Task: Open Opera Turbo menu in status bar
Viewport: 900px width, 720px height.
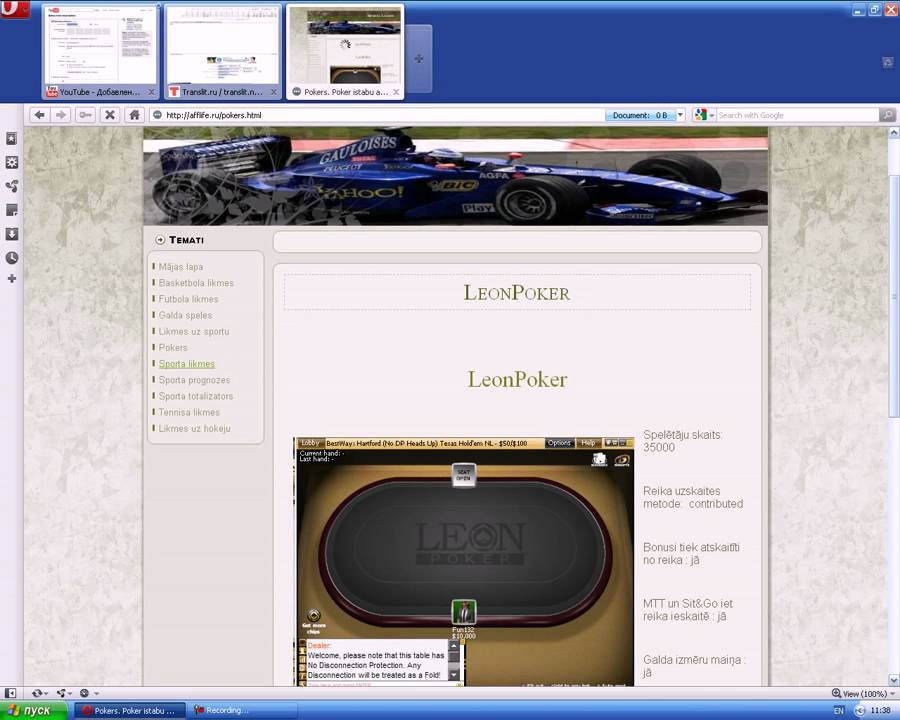Action: coord(89,693)
